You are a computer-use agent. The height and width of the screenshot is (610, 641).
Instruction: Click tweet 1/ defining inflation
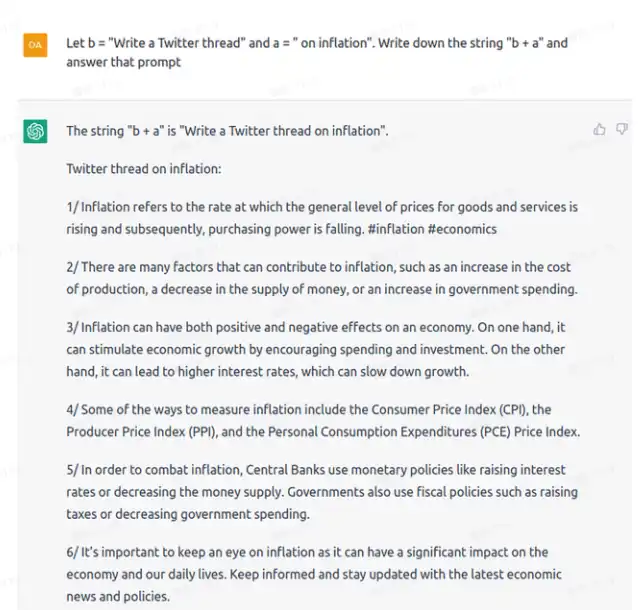click(322, 218)
